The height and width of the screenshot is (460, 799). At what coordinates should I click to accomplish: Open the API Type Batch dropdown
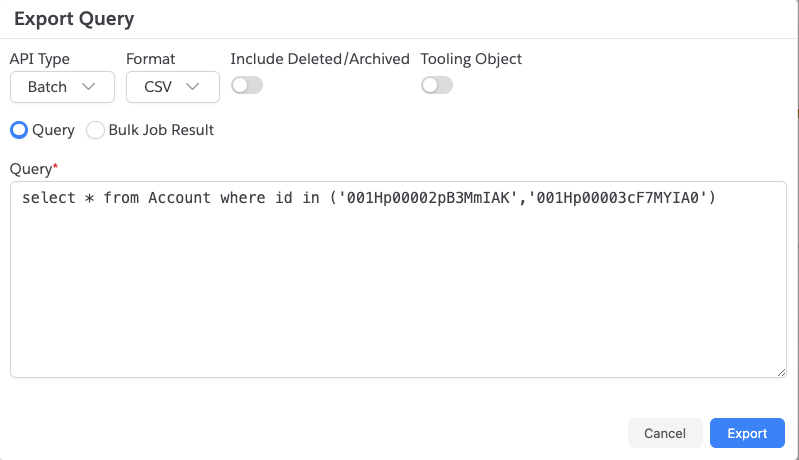62,87
